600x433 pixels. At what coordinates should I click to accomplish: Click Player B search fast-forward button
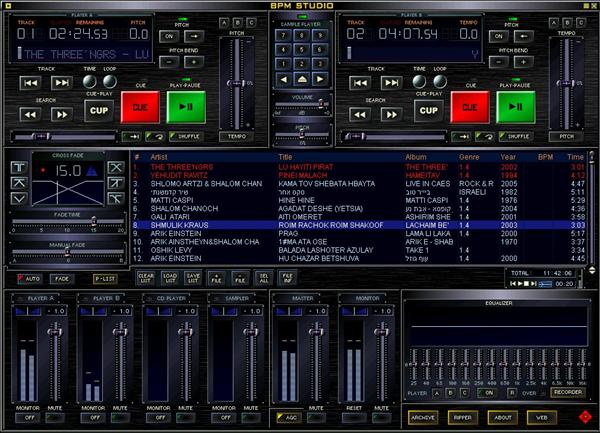coord(391,114)
